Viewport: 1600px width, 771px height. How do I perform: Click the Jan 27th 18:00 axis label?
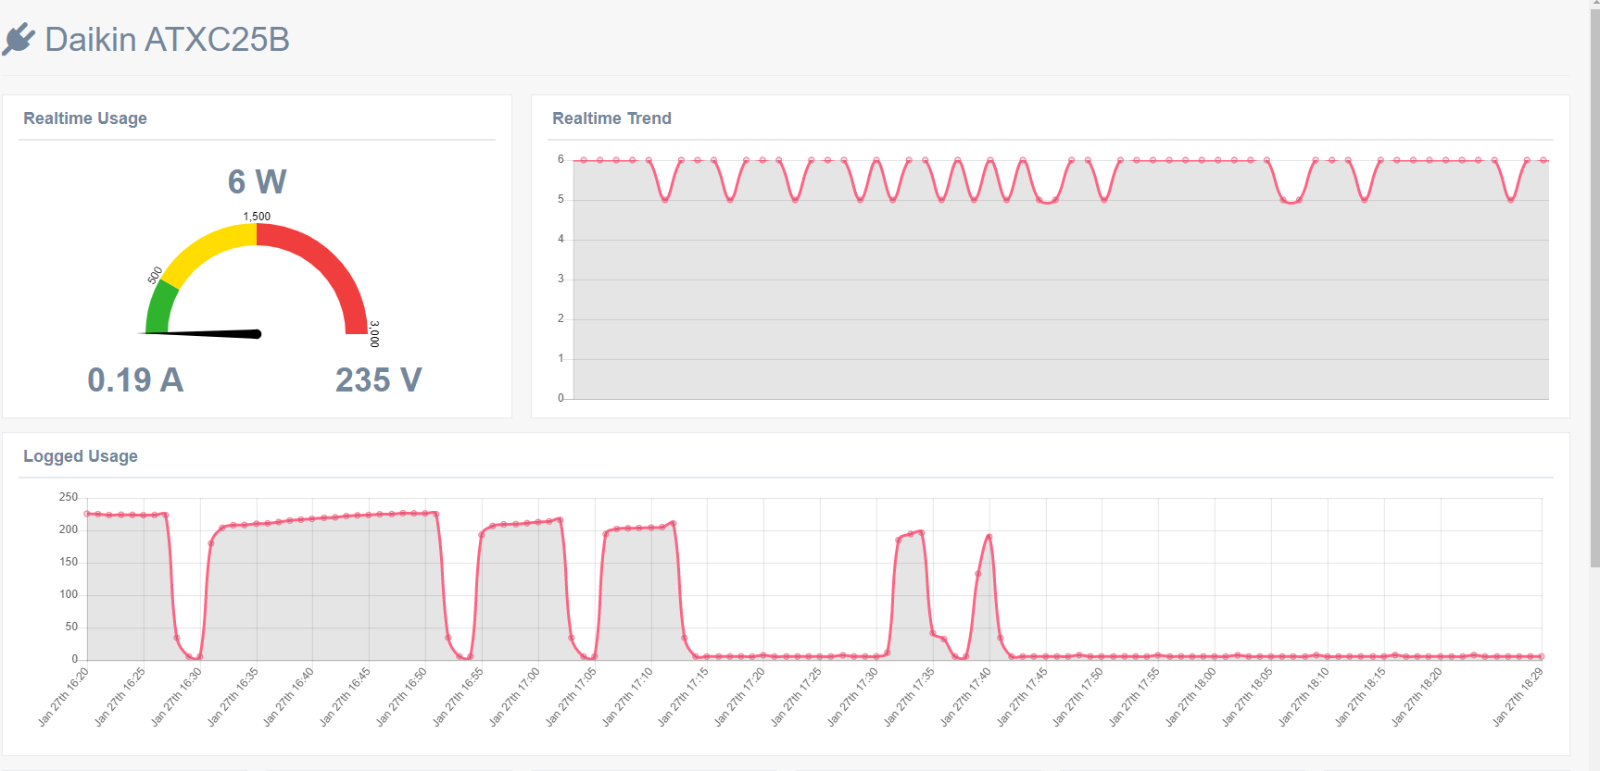[1191, 696]
